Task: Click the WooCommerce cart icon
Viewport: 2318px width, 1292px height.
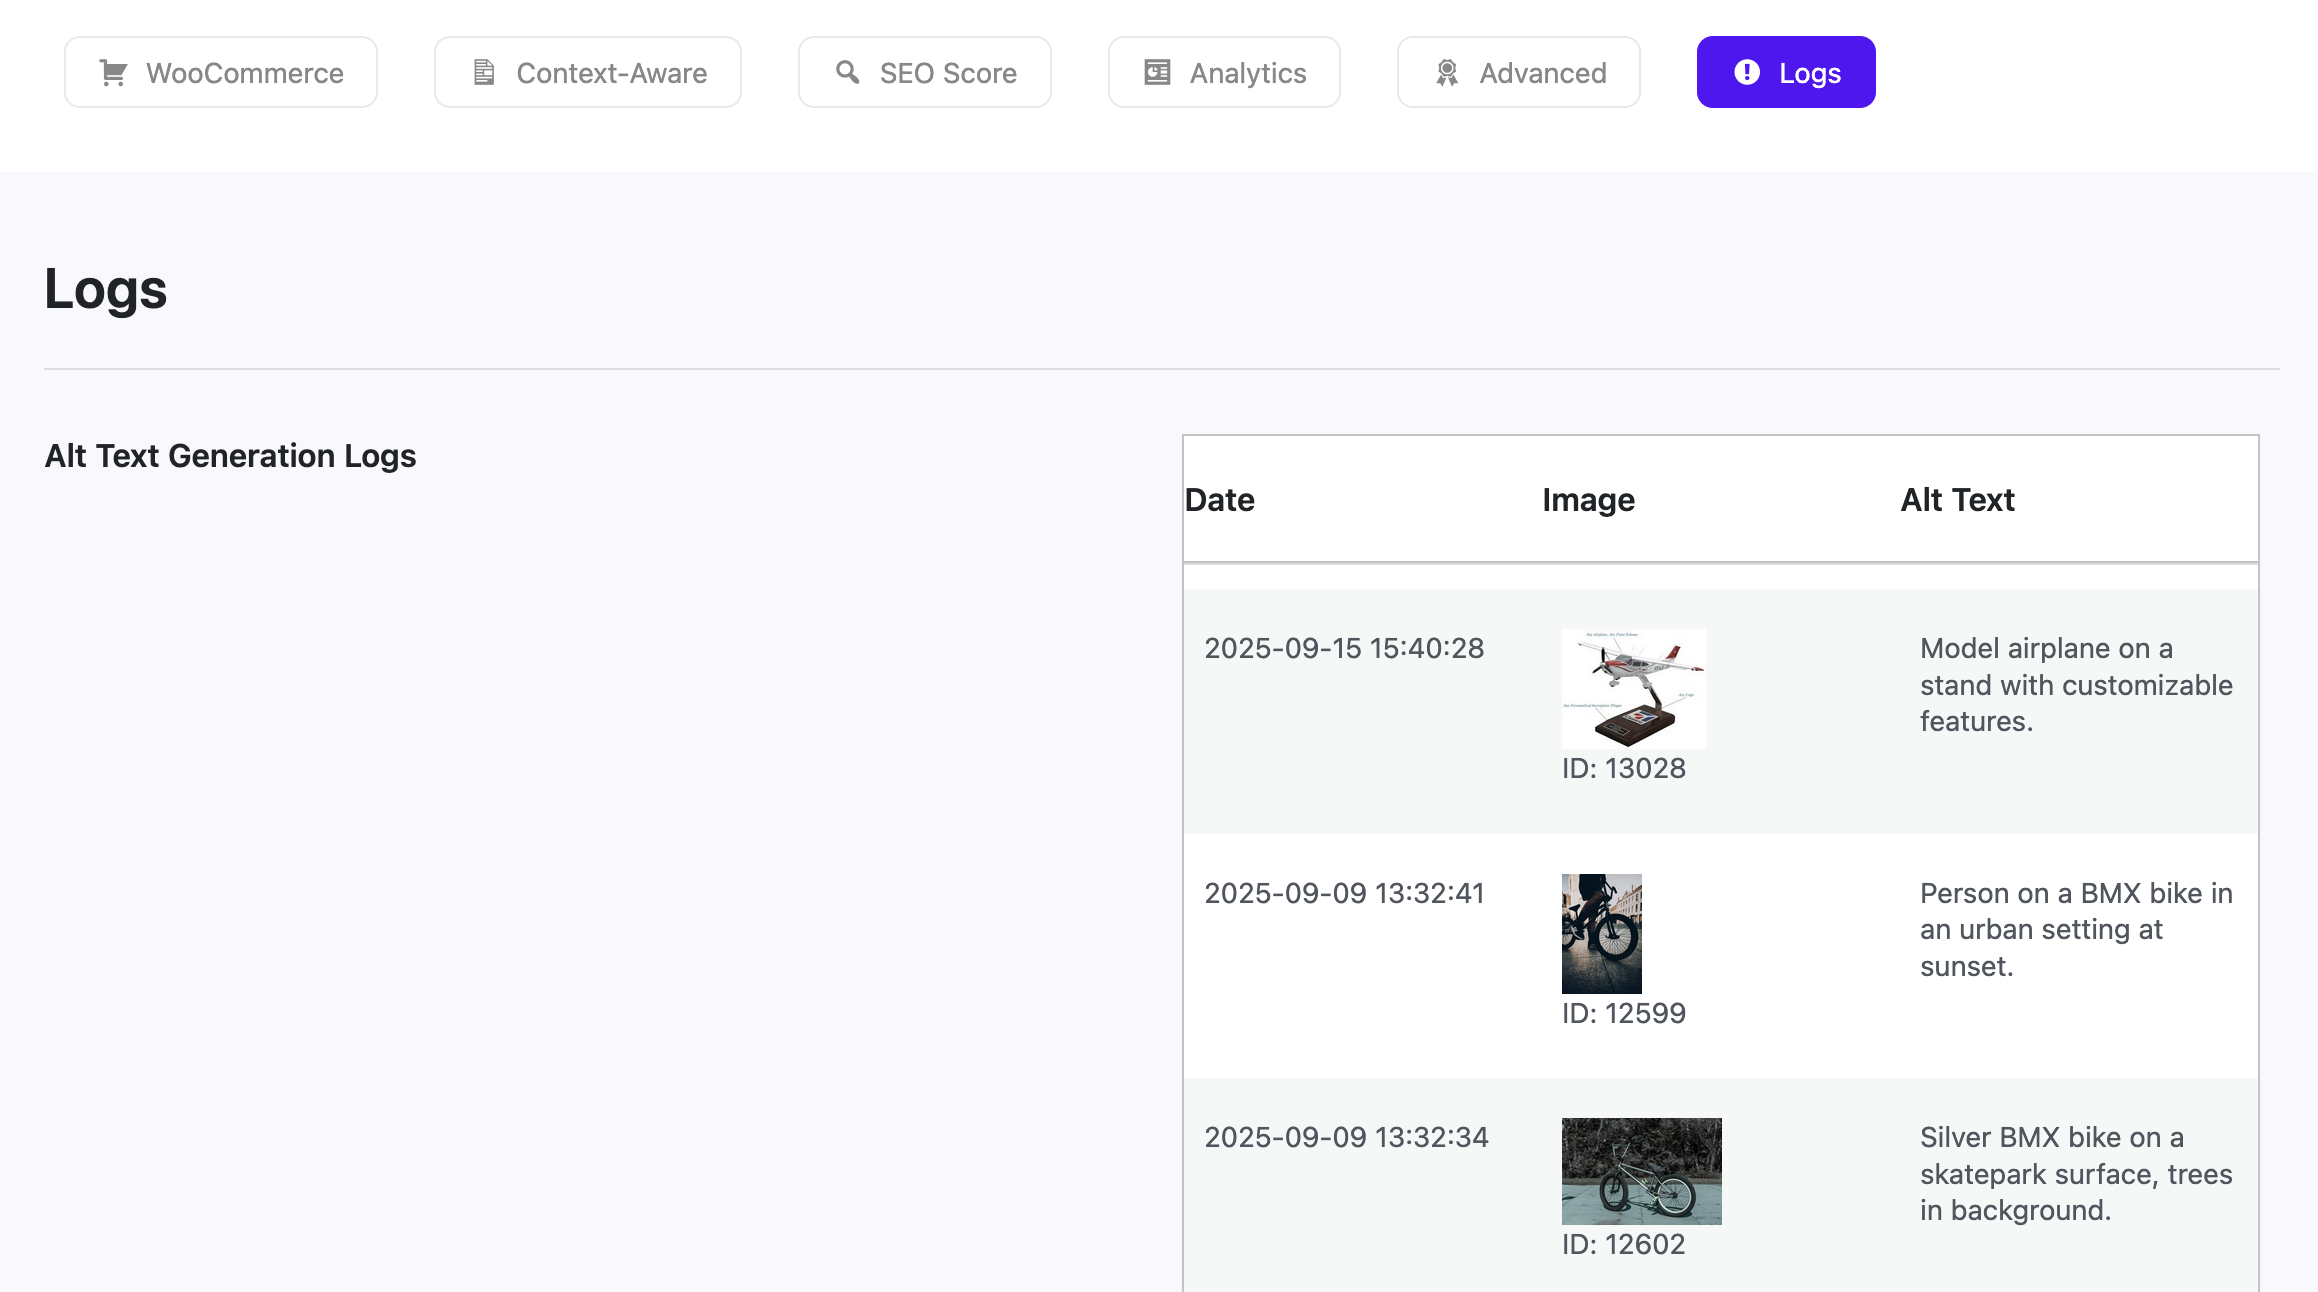Action: [113, 73]
